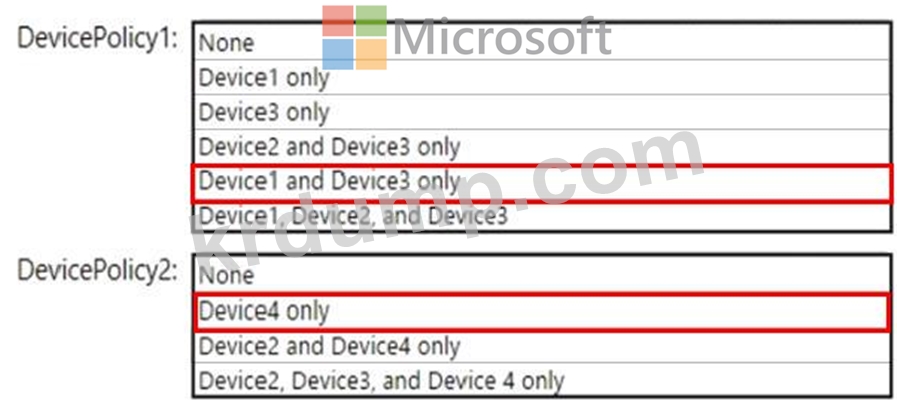Choose 'Device1, Device2, and Device3' option
Screen dimensions: 897x400
coord(542,216)
